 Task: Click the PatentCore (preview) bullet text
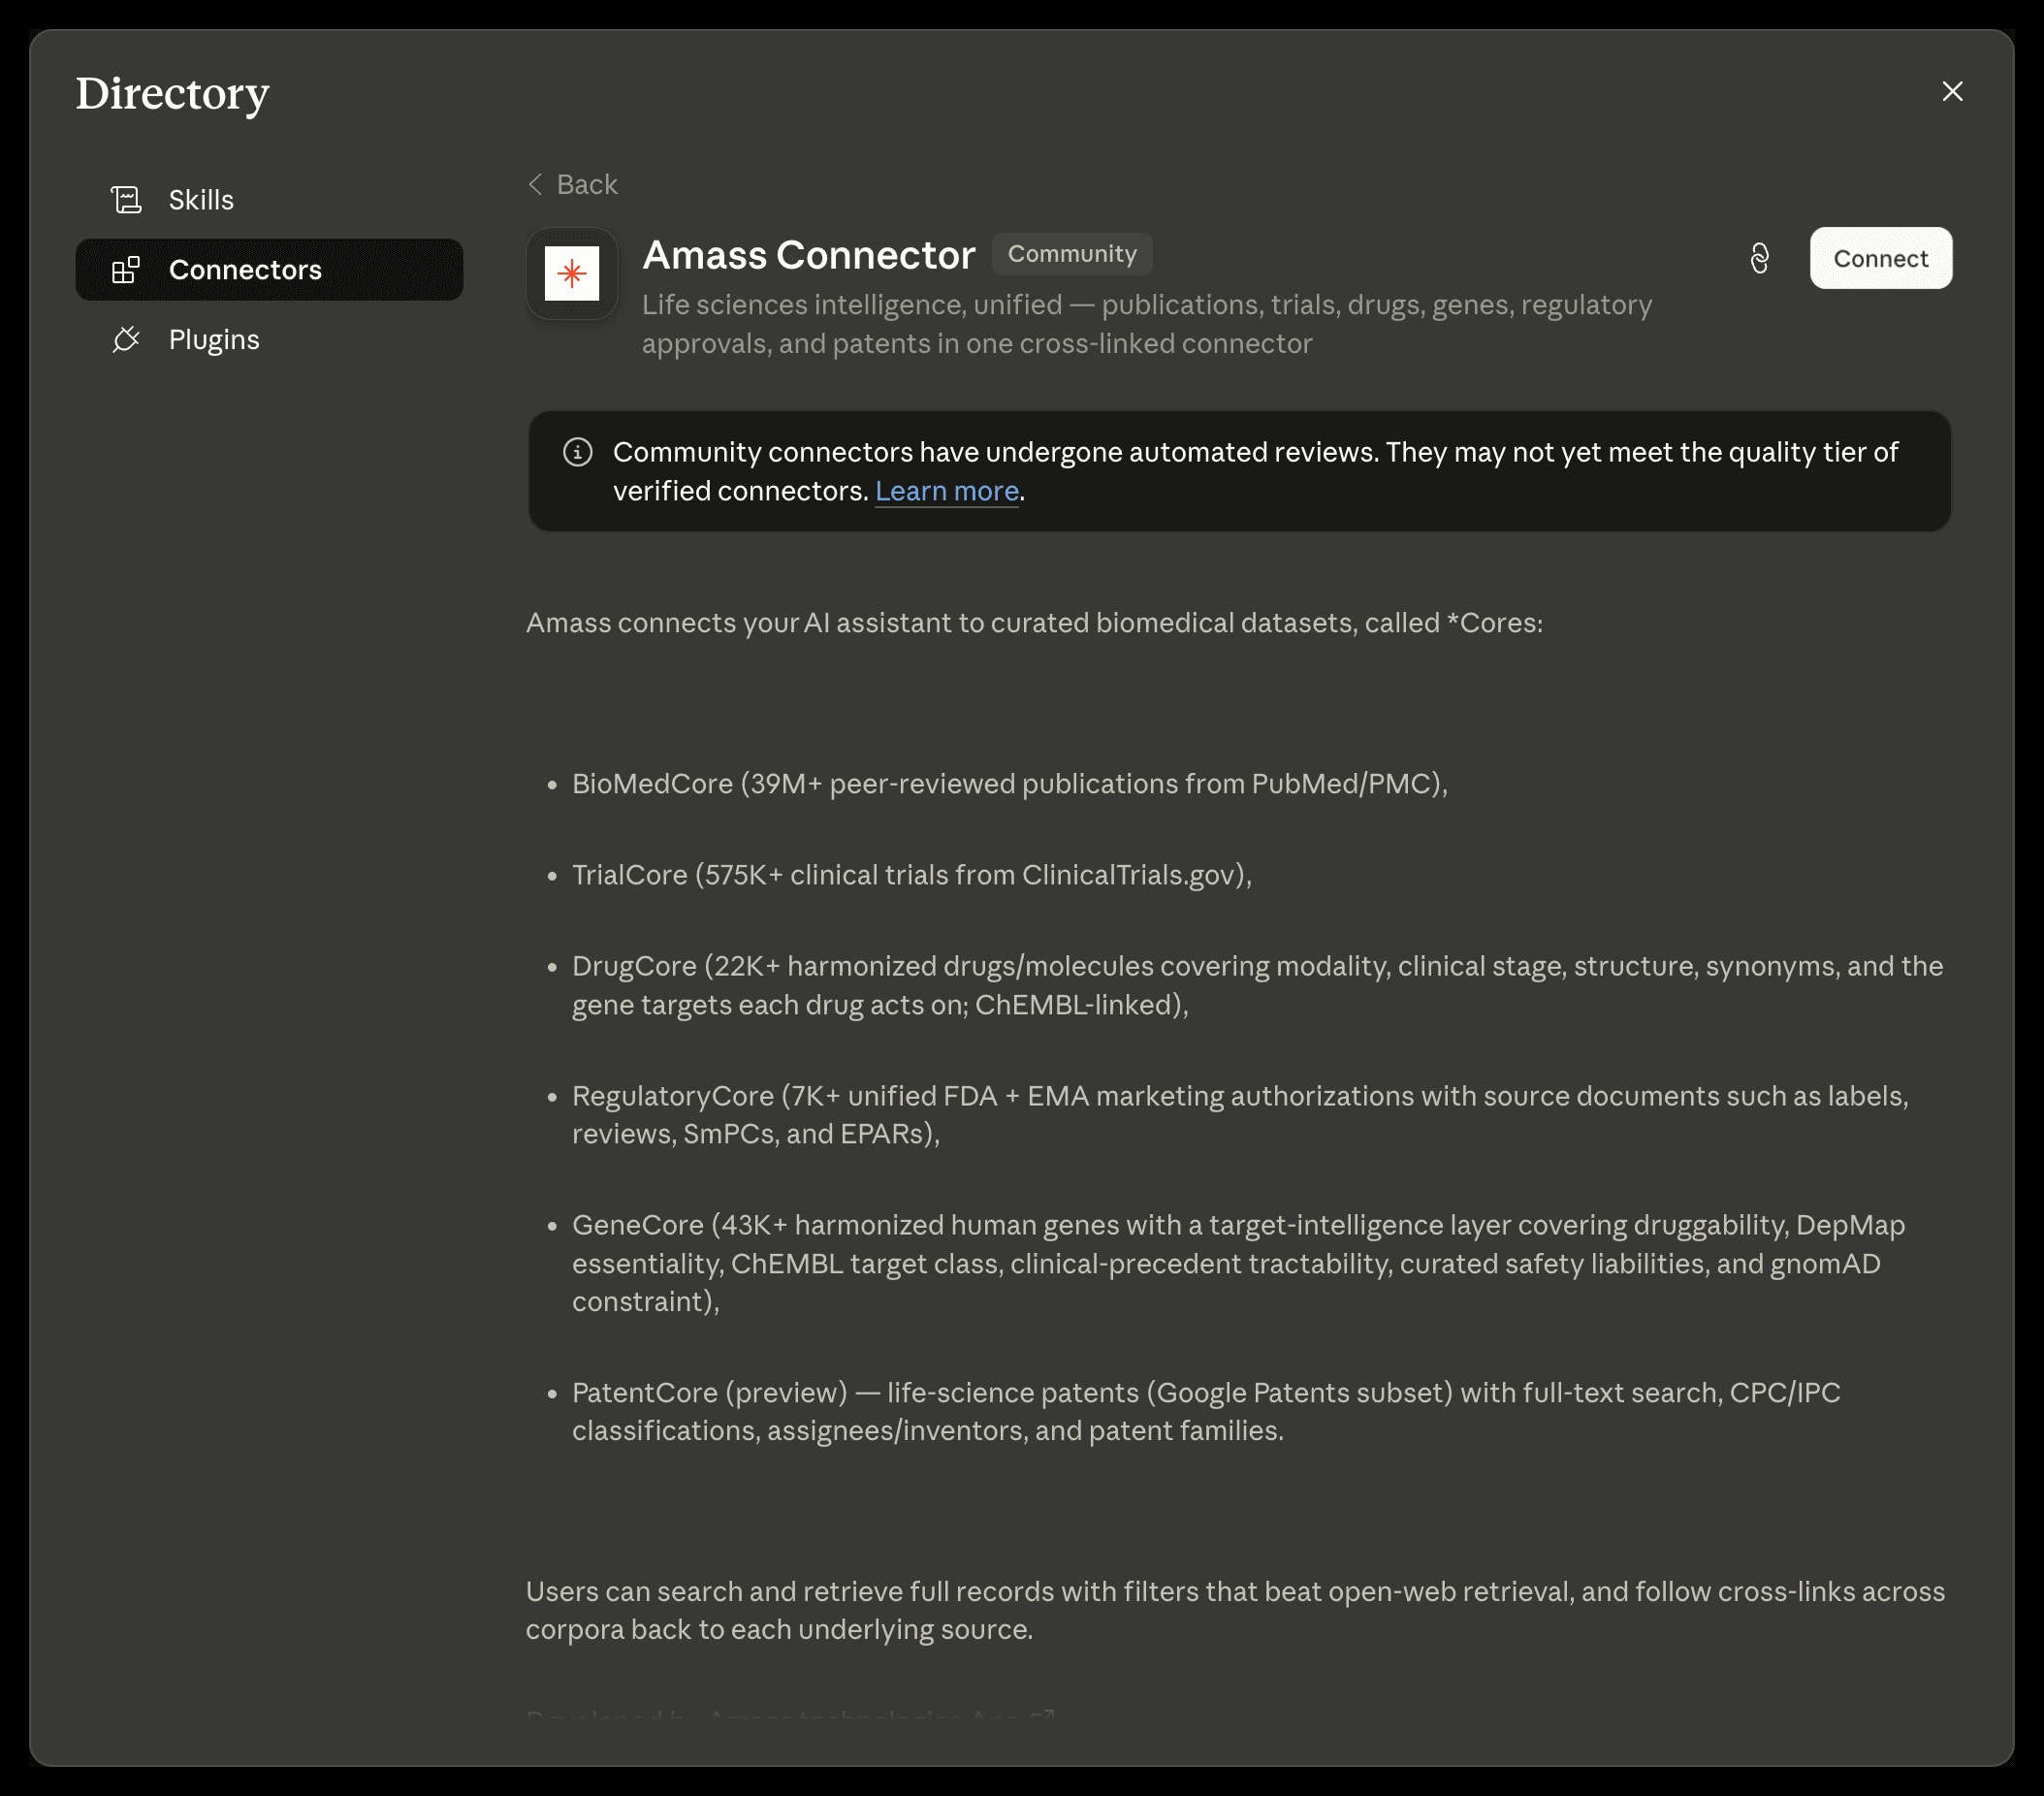click(x=1206, y=1411)
